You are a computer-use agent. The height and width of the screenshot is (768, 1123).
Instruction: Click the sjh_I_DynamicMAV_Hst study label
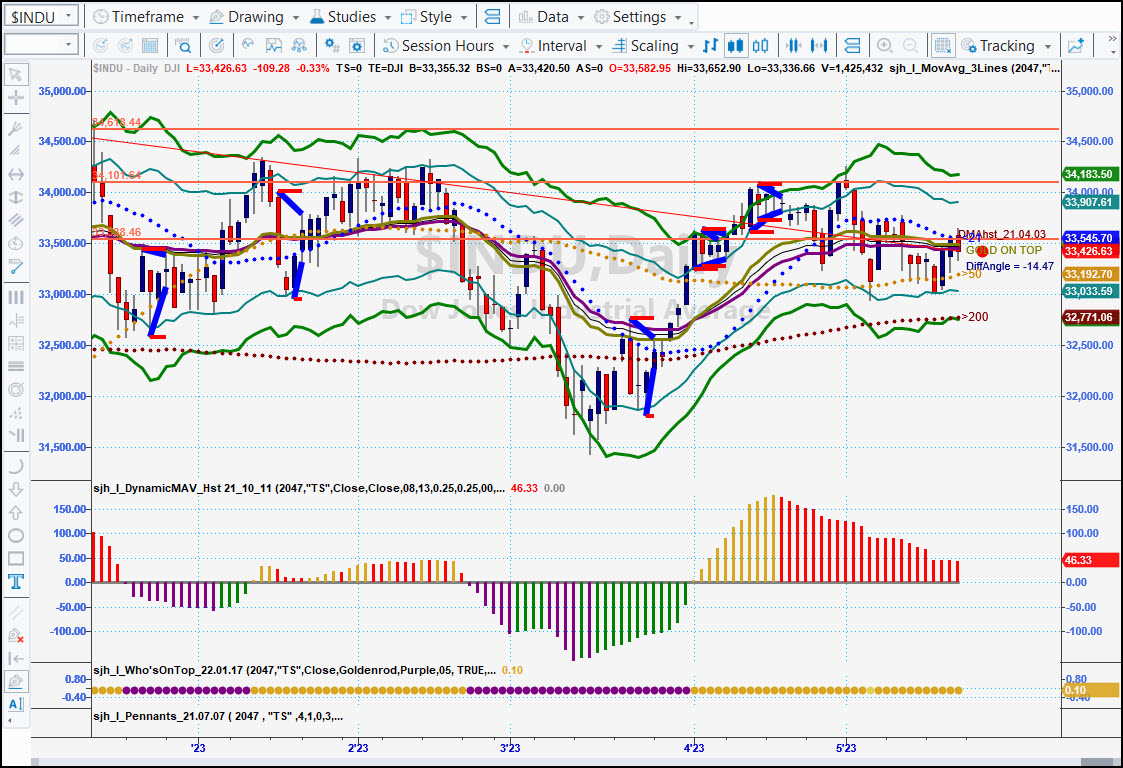pos(299,488)
